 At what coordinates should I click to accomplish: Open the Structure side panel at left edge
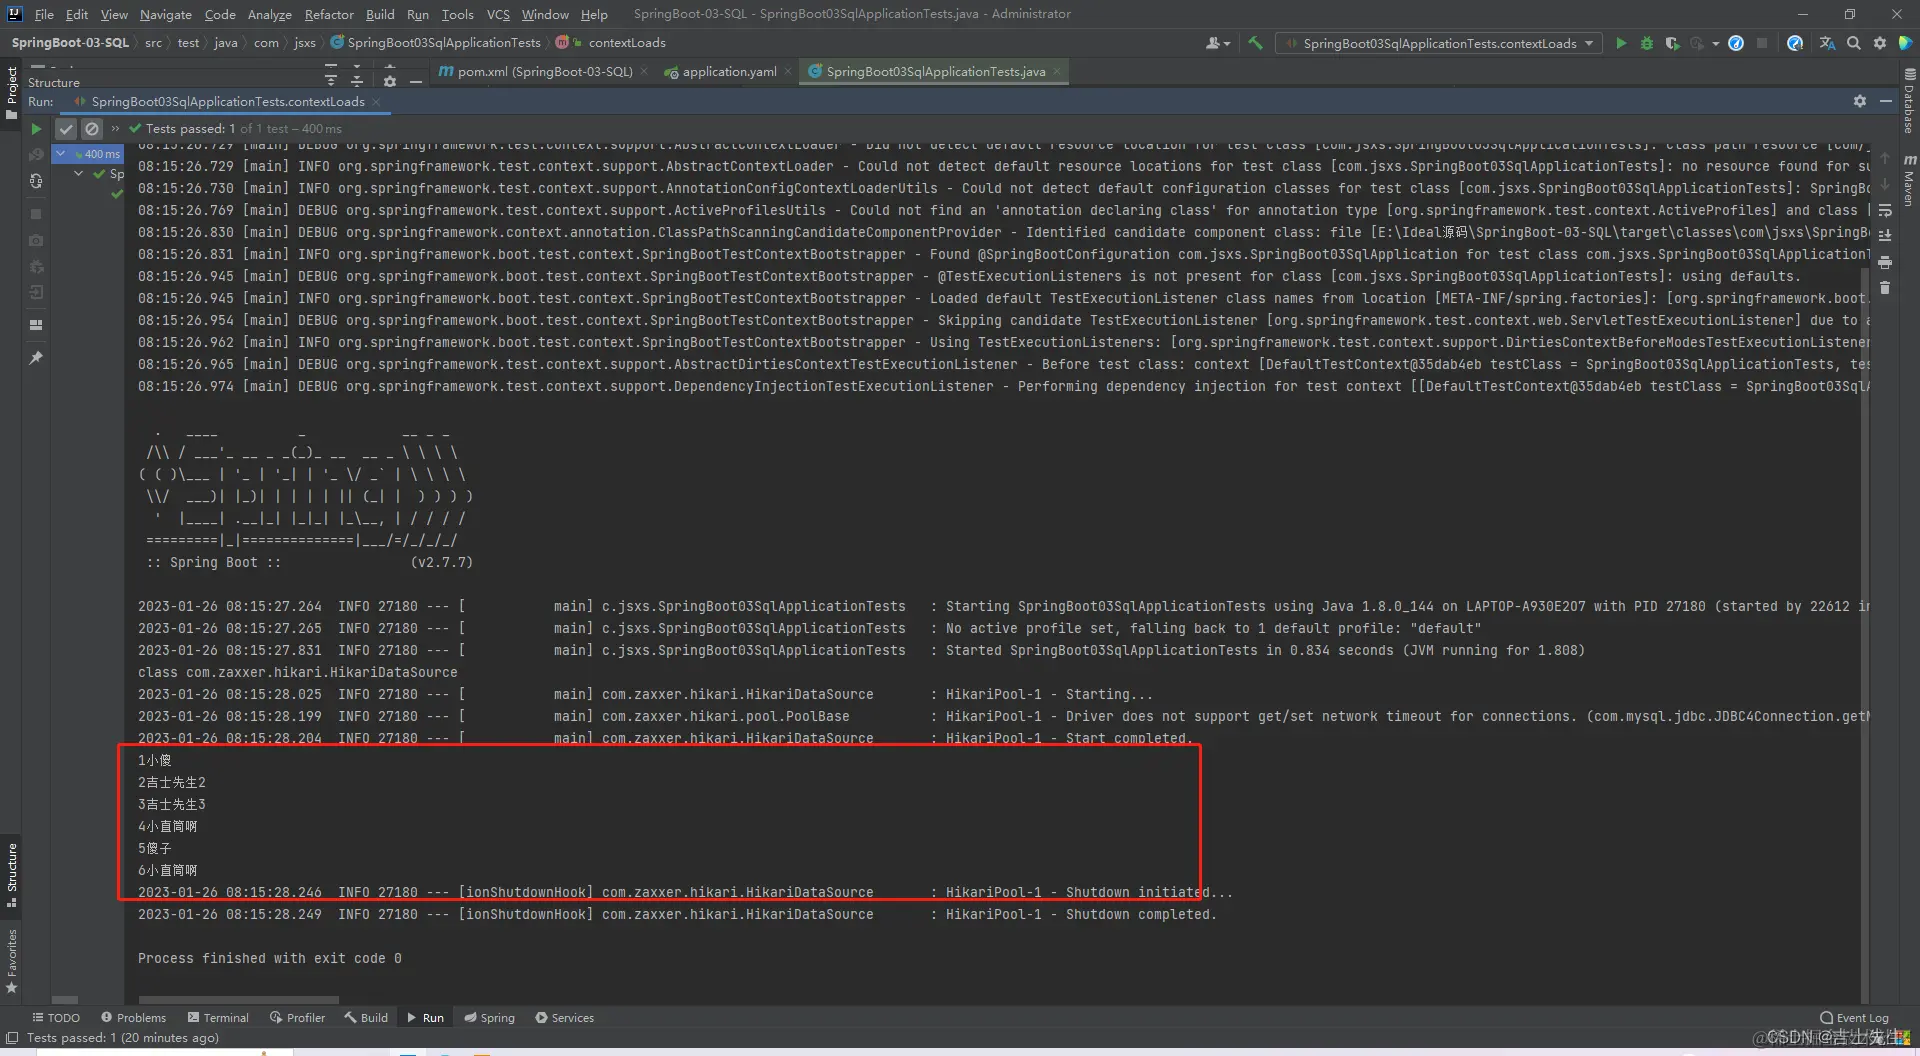[x=12, y=874]
